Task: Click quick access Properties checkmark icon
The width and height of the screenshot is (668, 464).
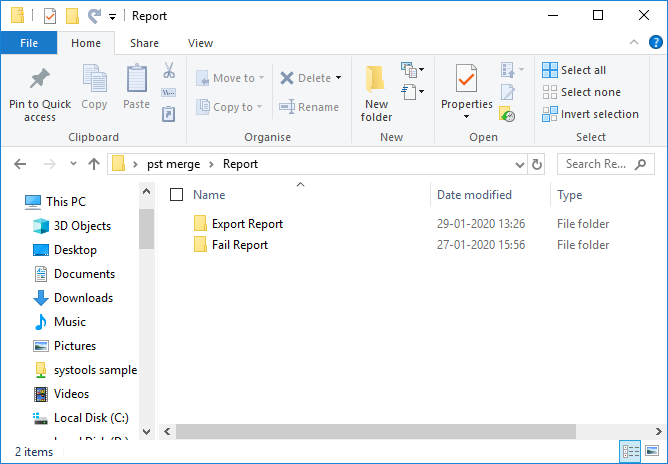Action: coord(50,16)
